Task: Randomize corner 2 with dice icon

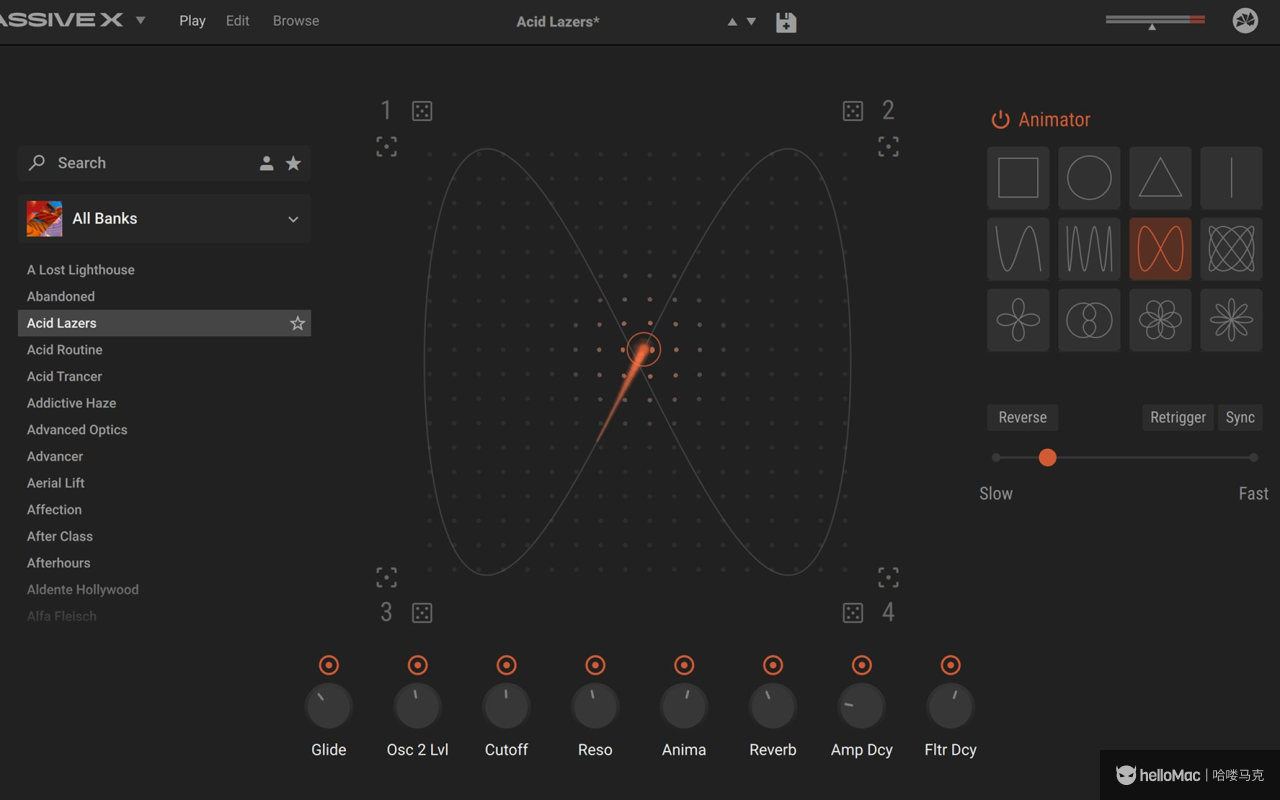Action: (853, 111)
